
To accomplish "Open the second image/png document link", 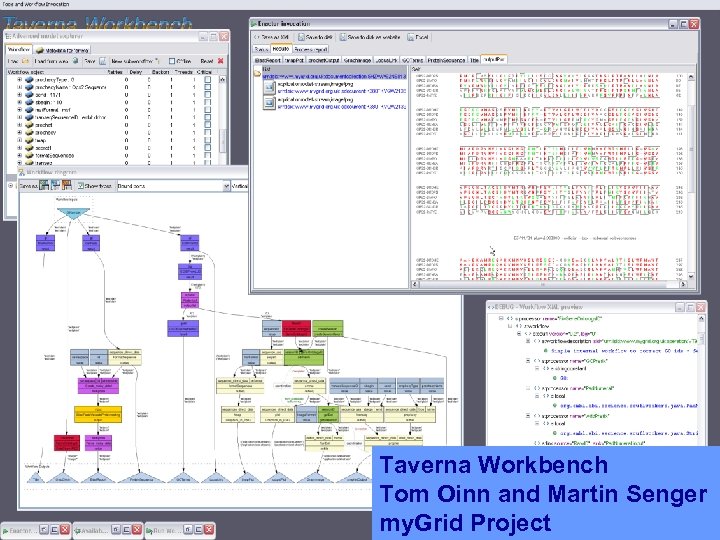I will 342,107.
